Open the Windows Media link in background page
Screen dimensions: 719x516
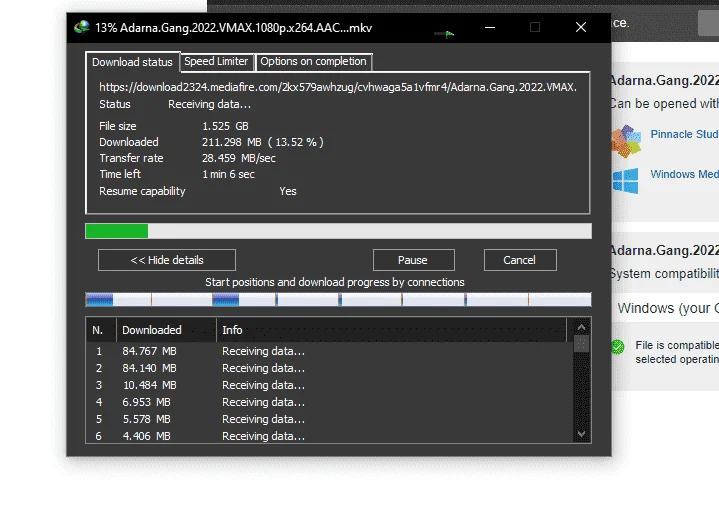tap(685, 174)
